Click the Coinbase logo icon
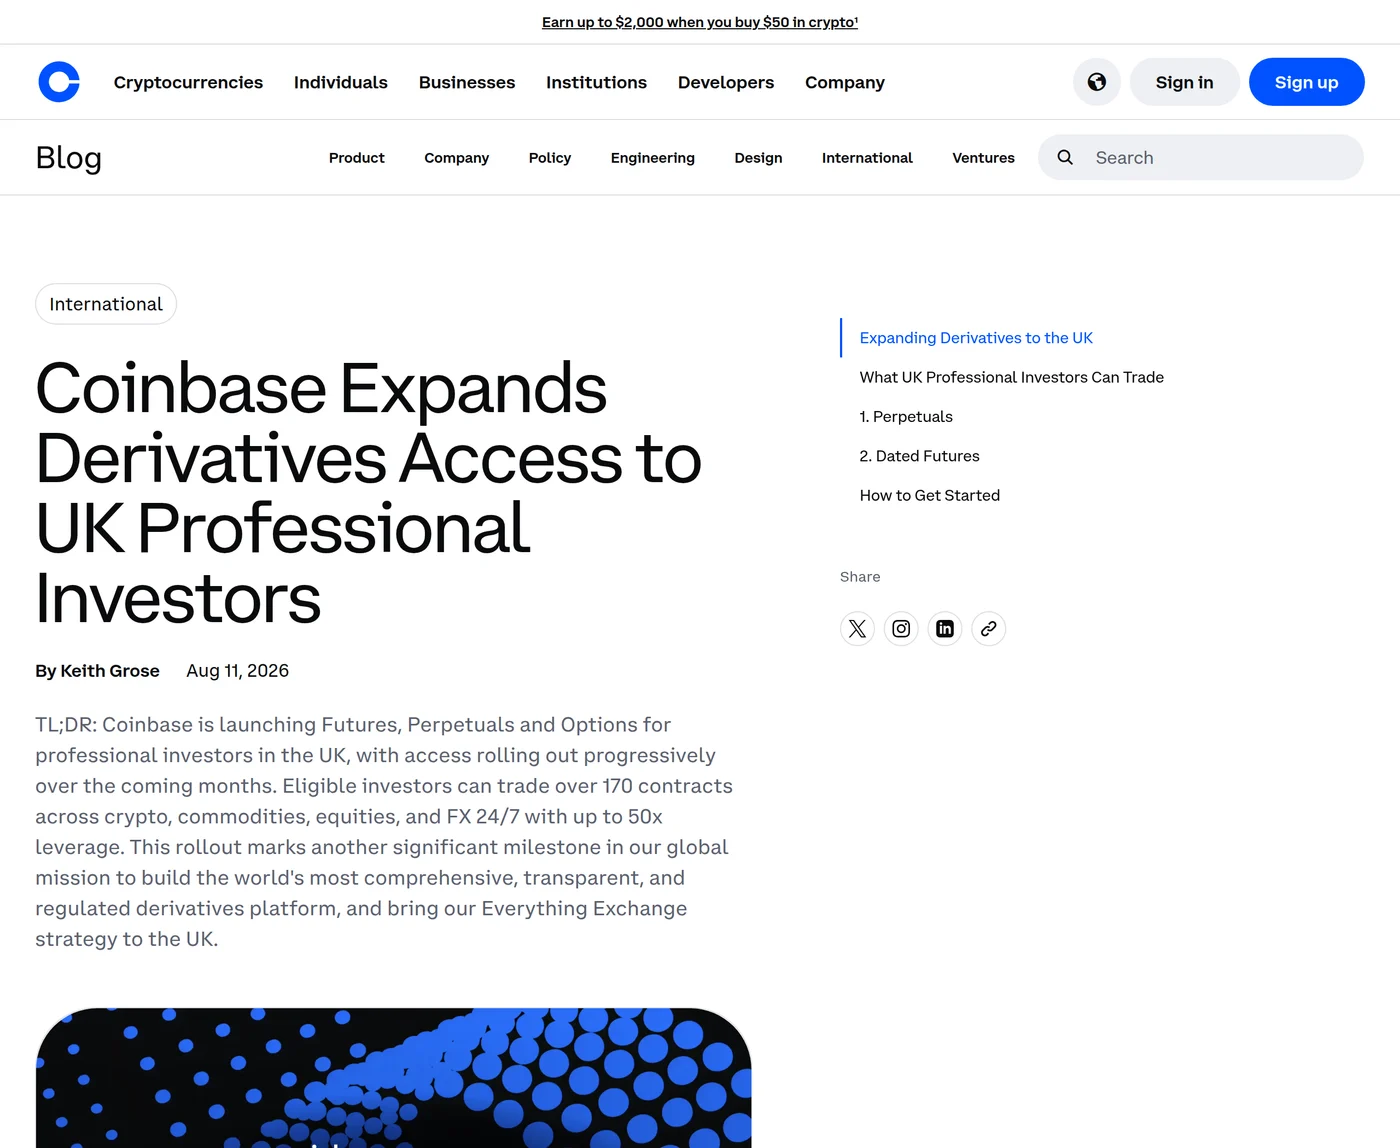 coord(59,82)
